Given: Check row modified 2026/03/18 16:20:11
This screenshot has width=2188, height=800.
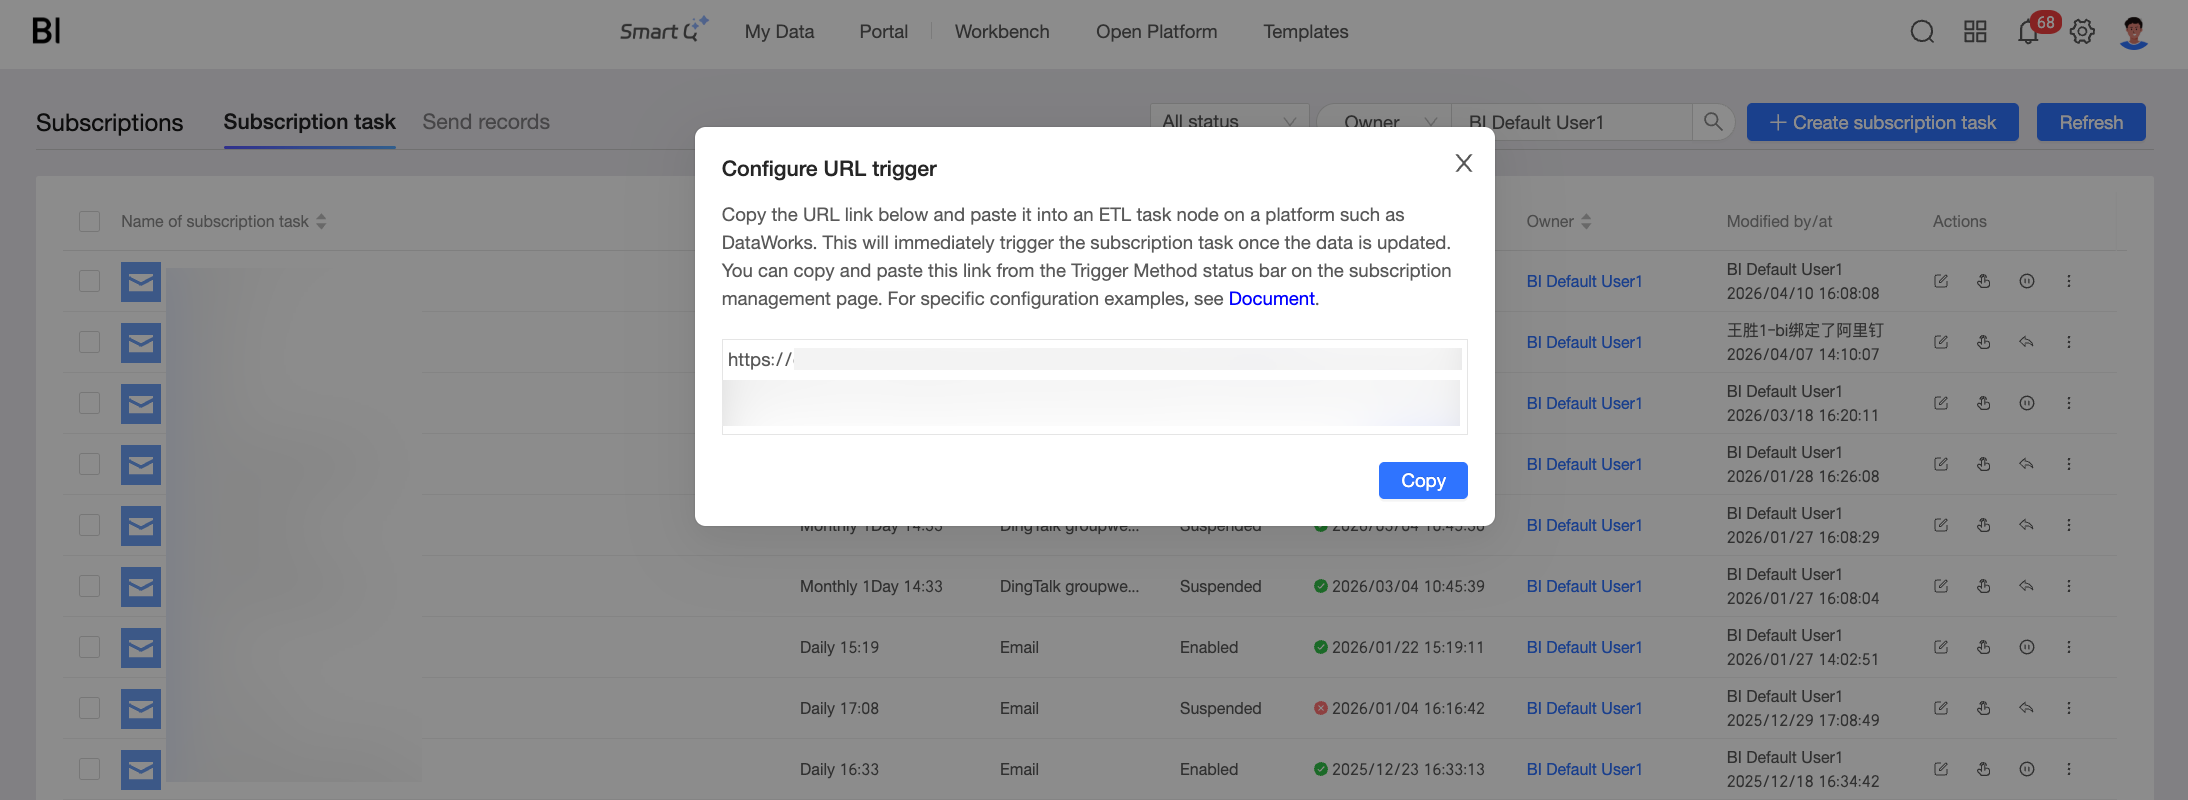Looking at the screenshot, I should [x=90, y=403].
